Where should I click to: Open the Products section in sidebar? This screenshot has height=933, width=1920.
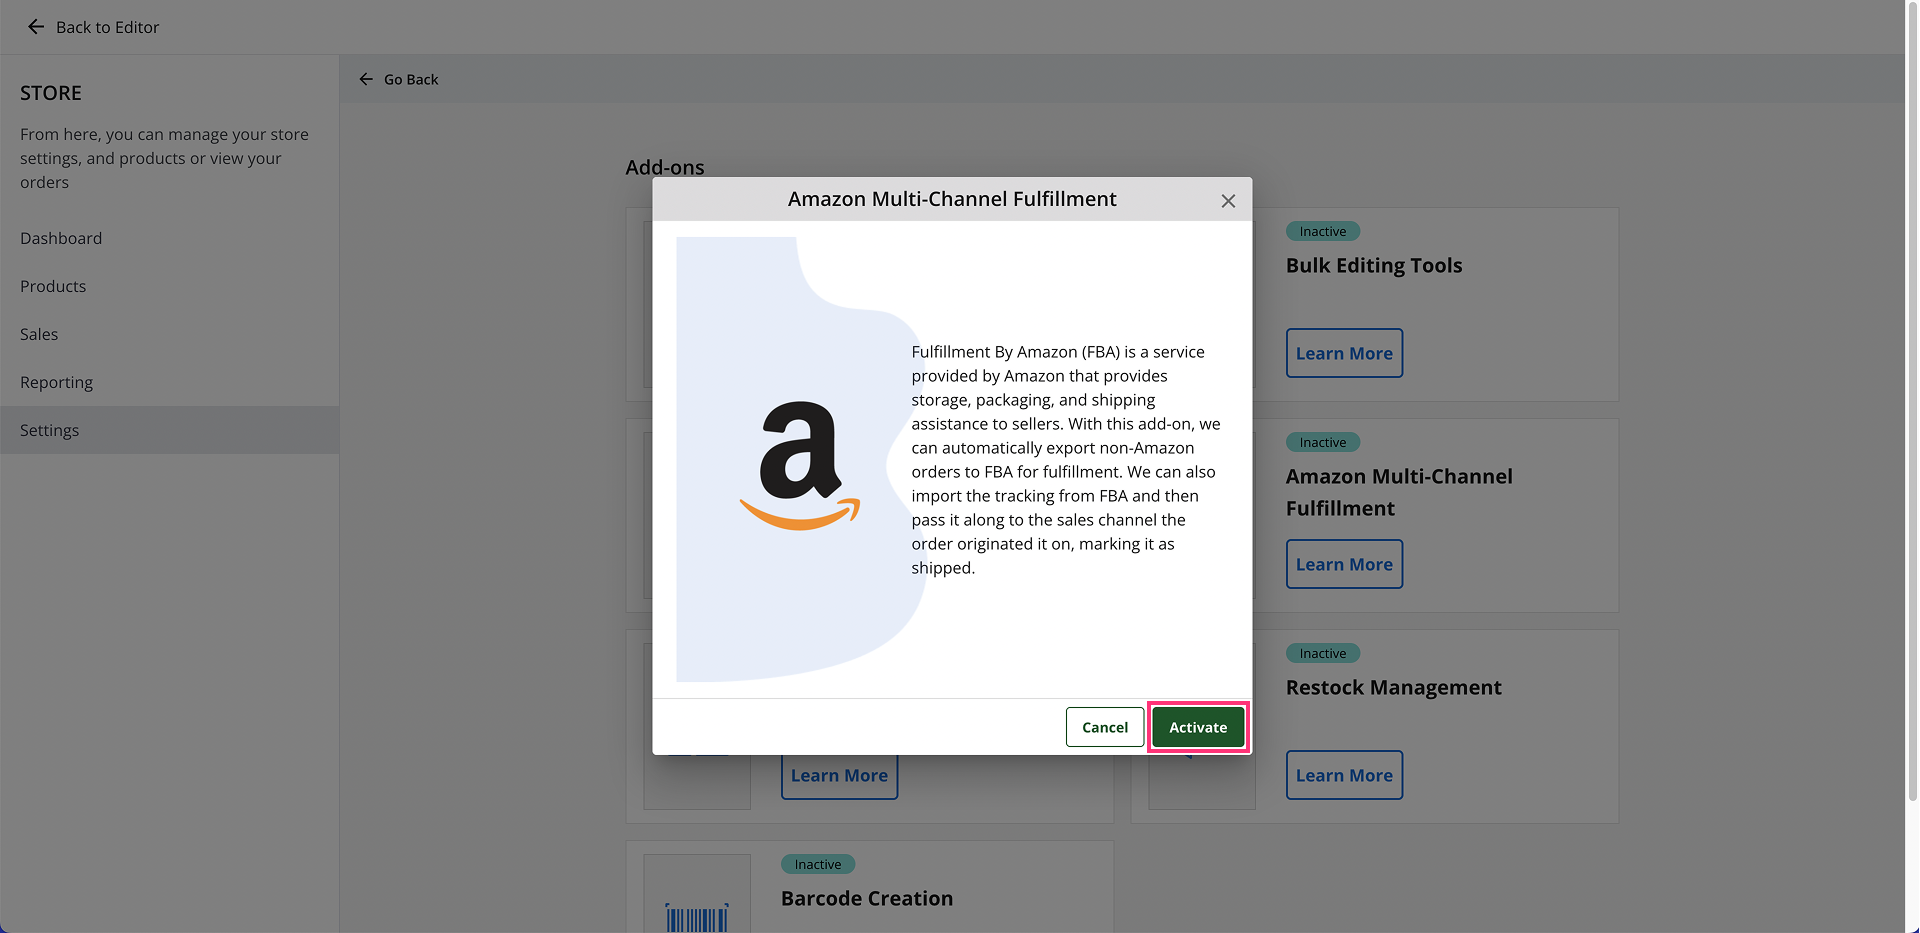point(169,286)
